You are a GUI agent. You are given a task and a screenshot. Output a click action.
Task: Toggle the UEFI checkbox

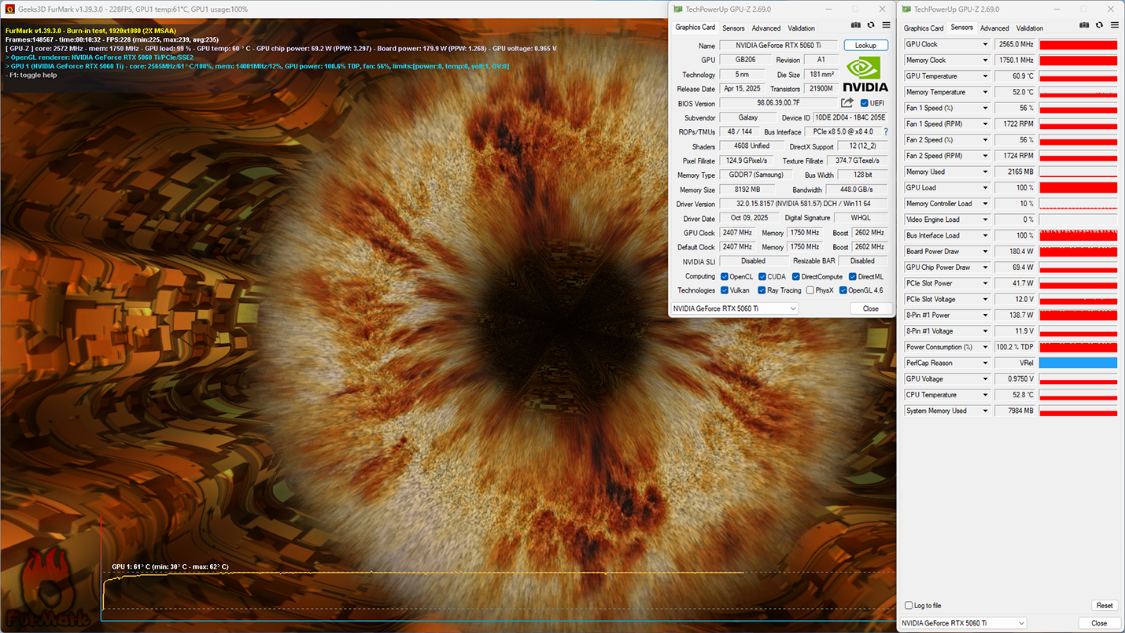pos(864,103)
